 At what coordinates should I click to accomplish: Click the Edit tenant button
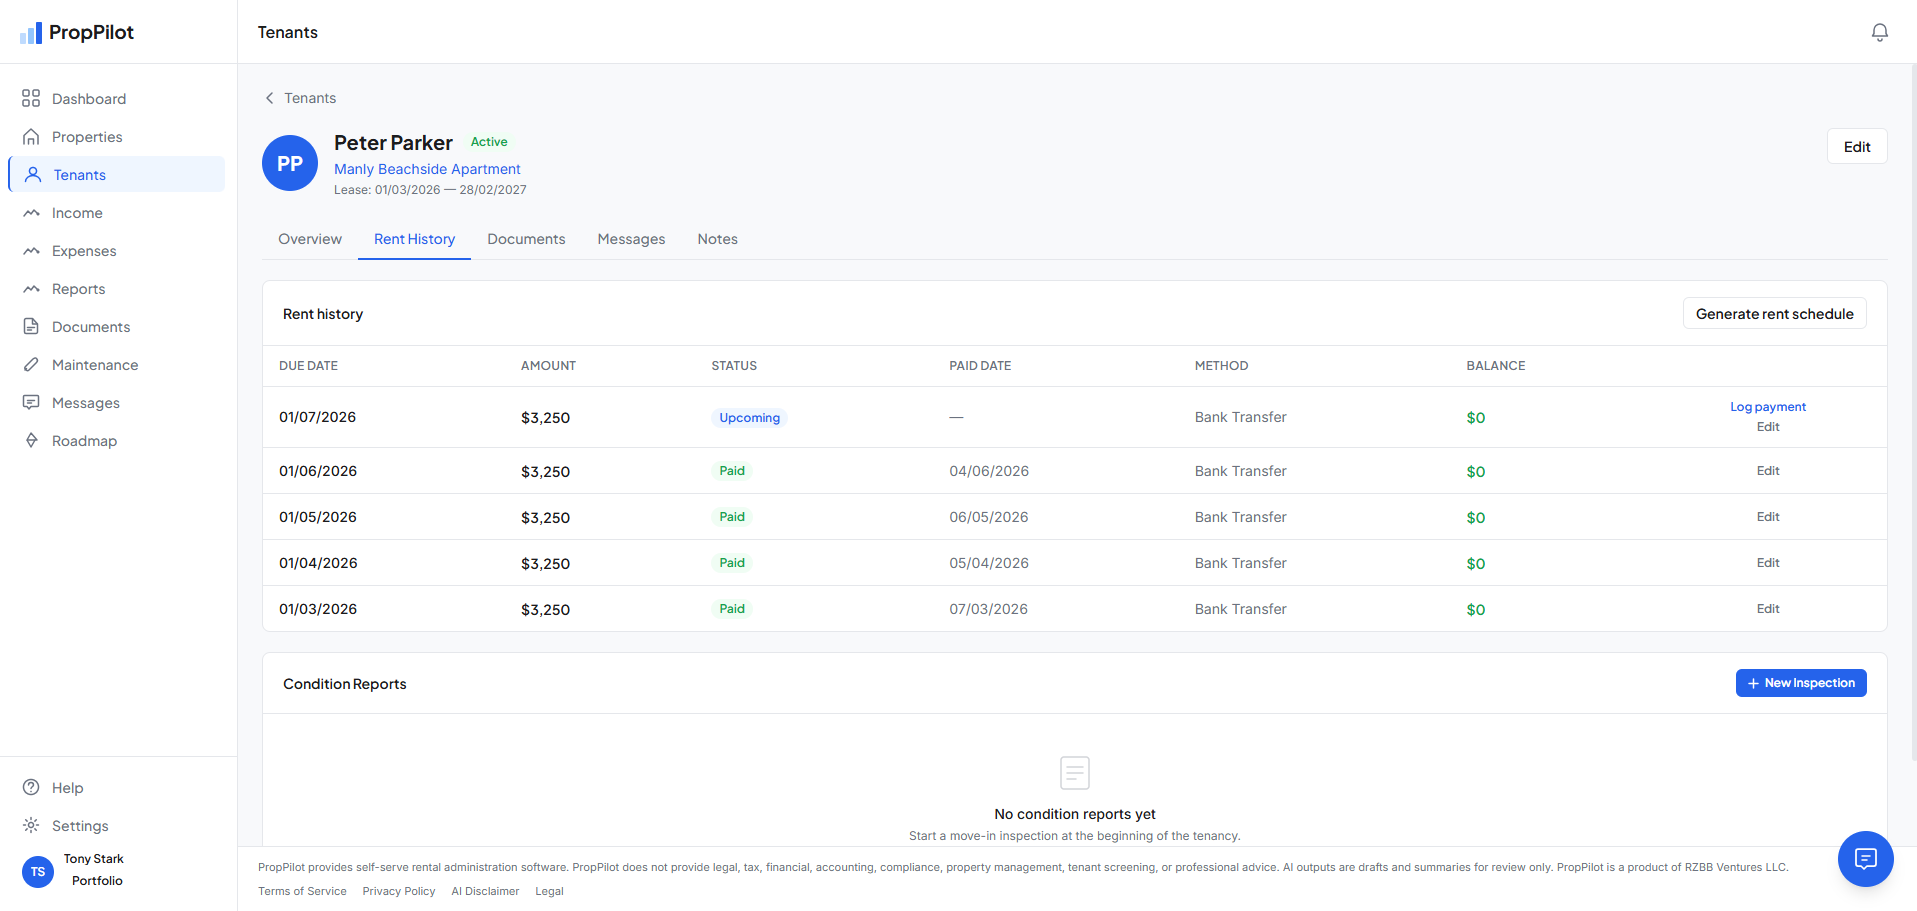tap(1857, 146)
